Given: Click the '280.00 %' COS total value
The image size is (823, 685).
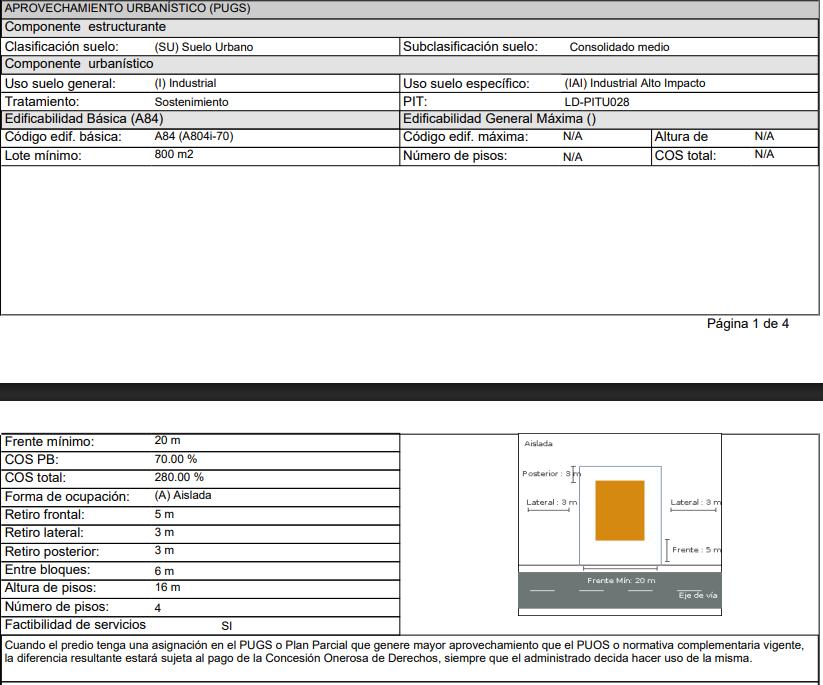Looking at the screenshot, I should (178, 478).
